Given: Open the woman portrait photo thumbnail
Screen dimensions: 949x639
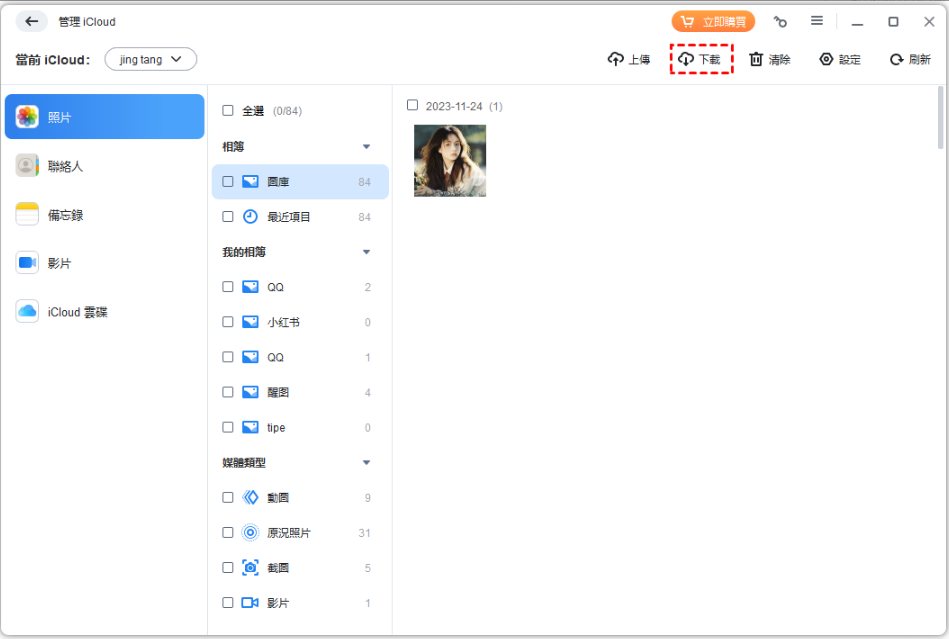Looking at the screenshot, I should (x=450, y=160).
